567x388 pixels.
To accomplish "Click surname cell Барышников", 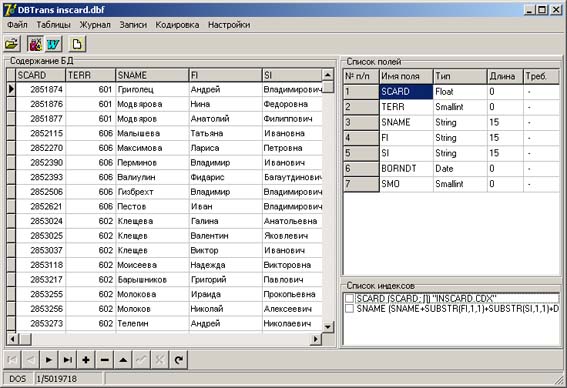I will point(152,280).
